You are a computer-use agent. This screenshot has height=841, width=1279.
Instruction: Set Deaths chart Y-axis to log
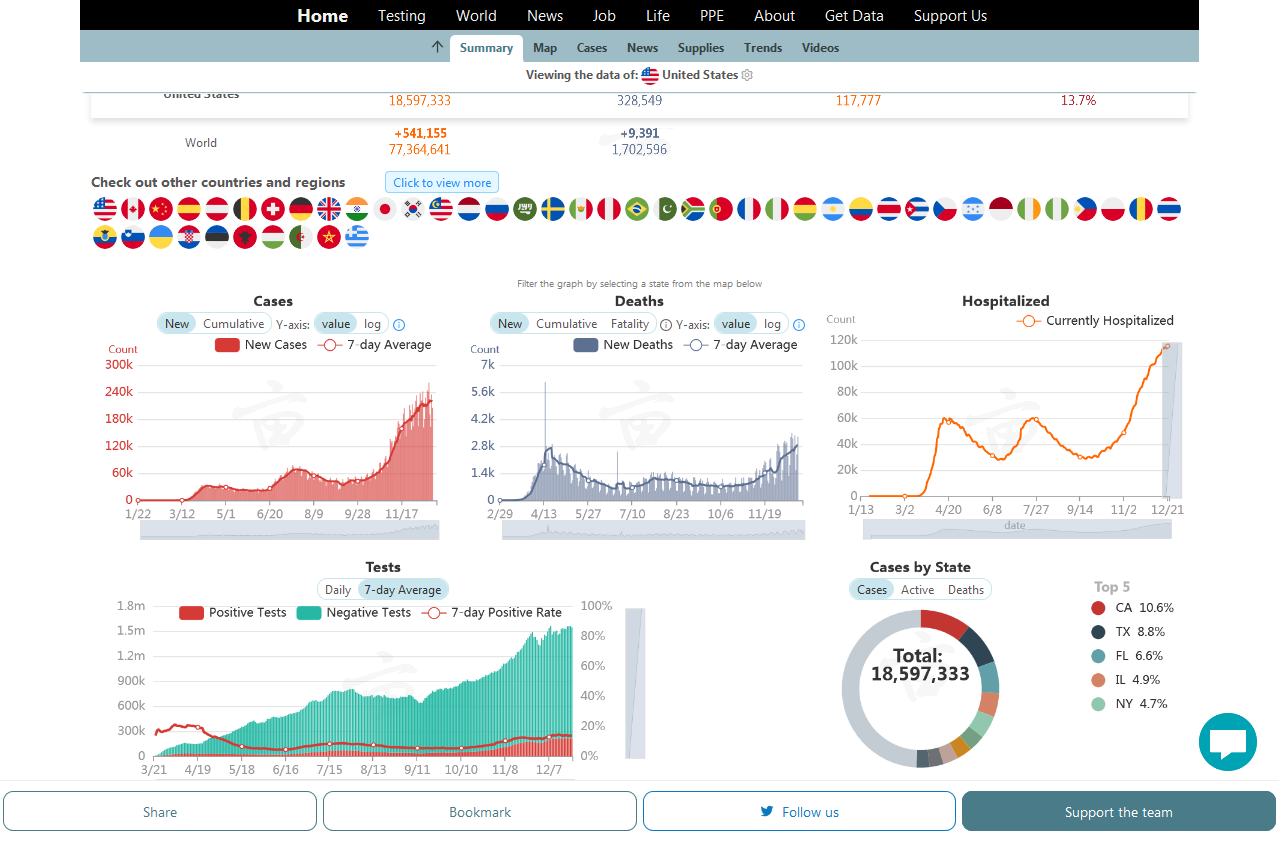coord(772,324)
